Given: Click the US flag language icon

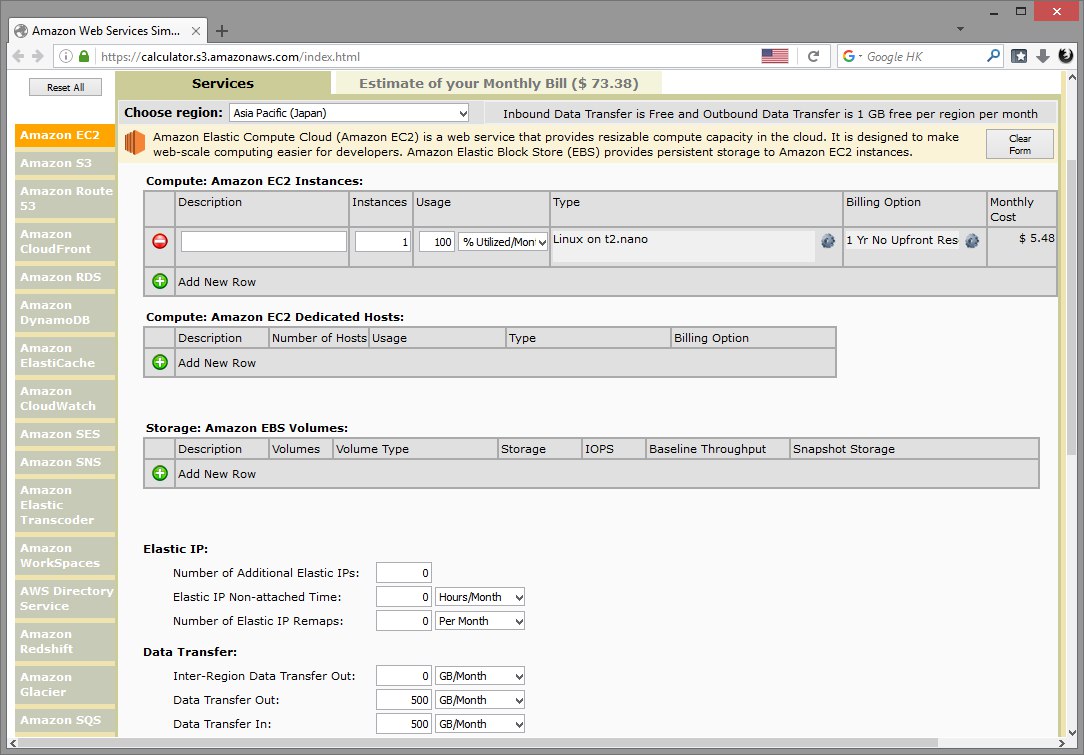Looking at the screenshot, I should coord(774,56).
